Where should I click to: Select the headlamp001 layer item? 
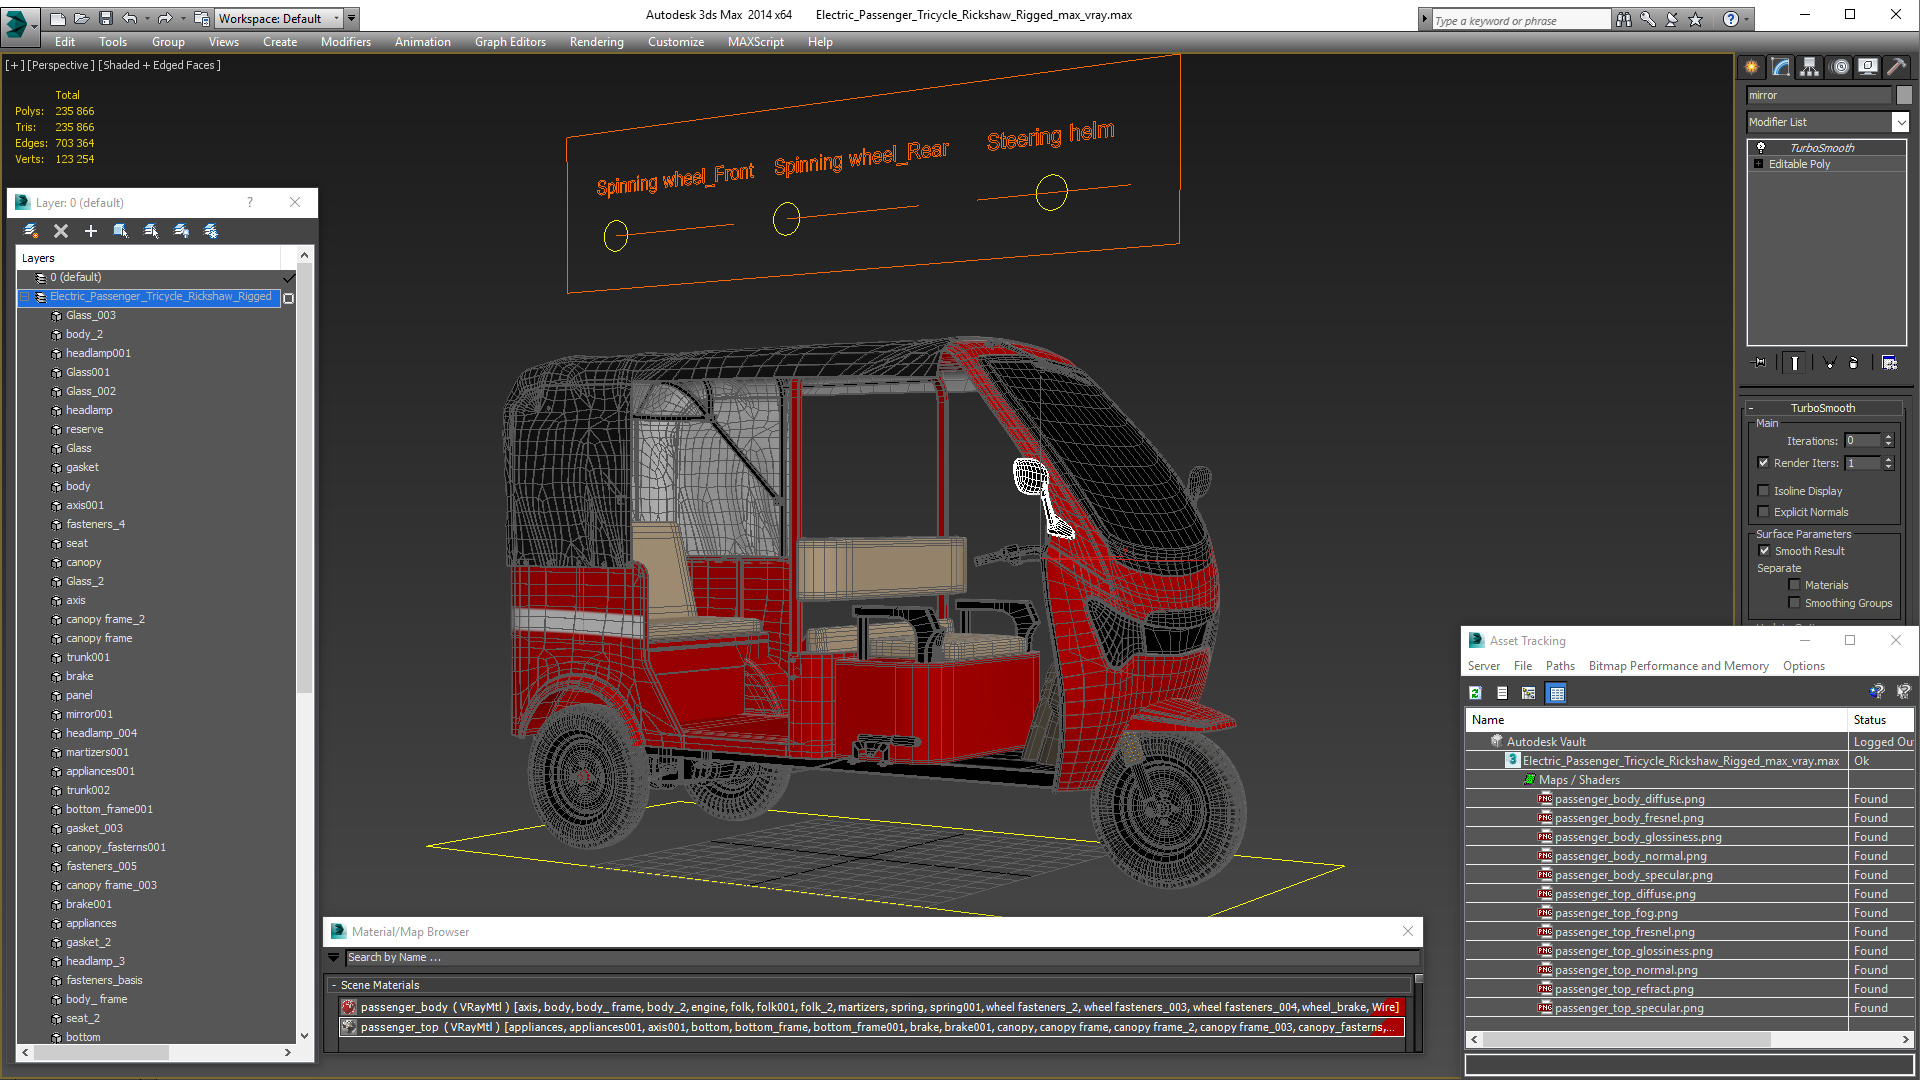(98, 353)
